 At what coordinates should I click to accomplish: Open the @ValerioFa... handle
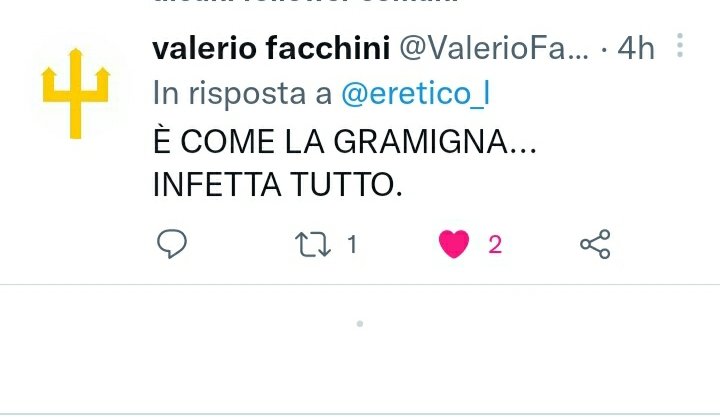494,48
